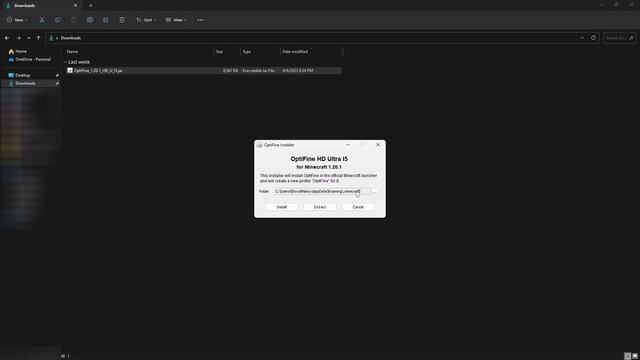The image size is (640, 360).
Task: Switch to large thumbnails view icon
Action: tap(635, 356)
